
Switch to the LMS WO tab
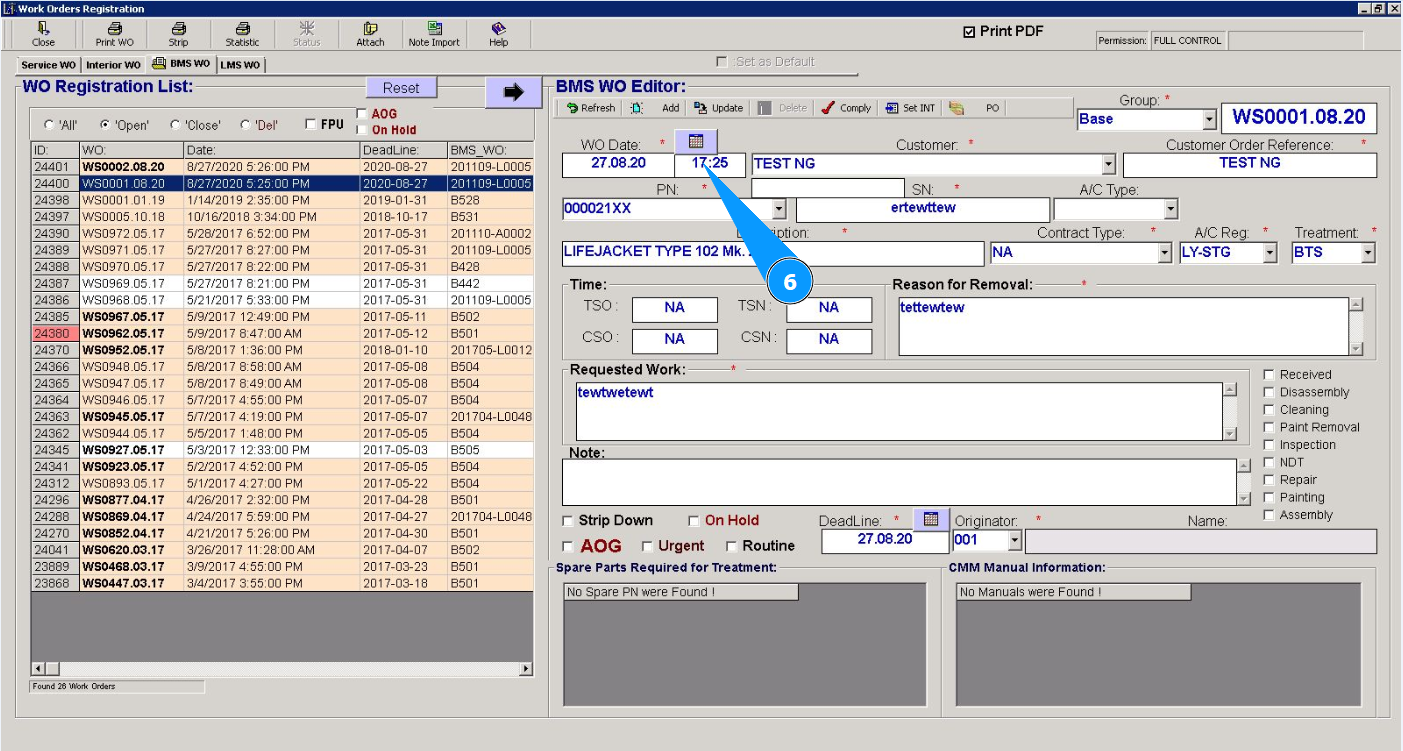241,65
